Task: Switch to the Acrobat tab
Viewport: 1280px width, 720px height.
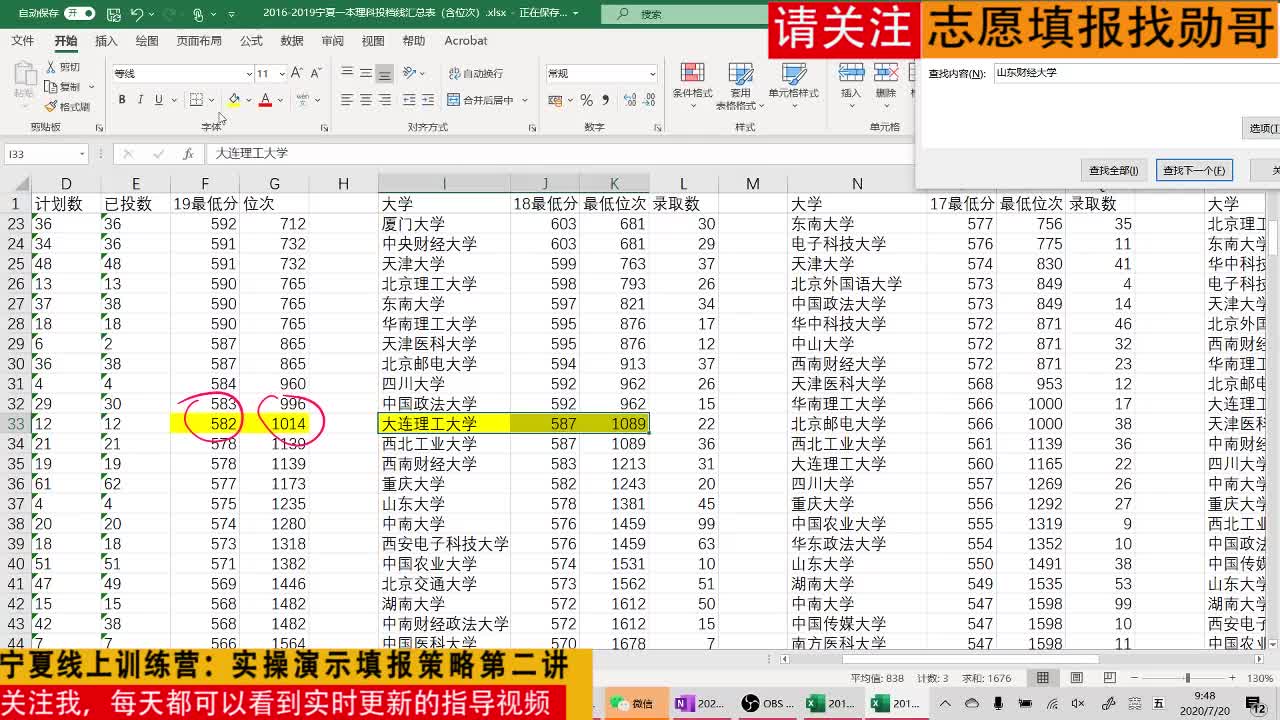Action: [x=466, y=41]
